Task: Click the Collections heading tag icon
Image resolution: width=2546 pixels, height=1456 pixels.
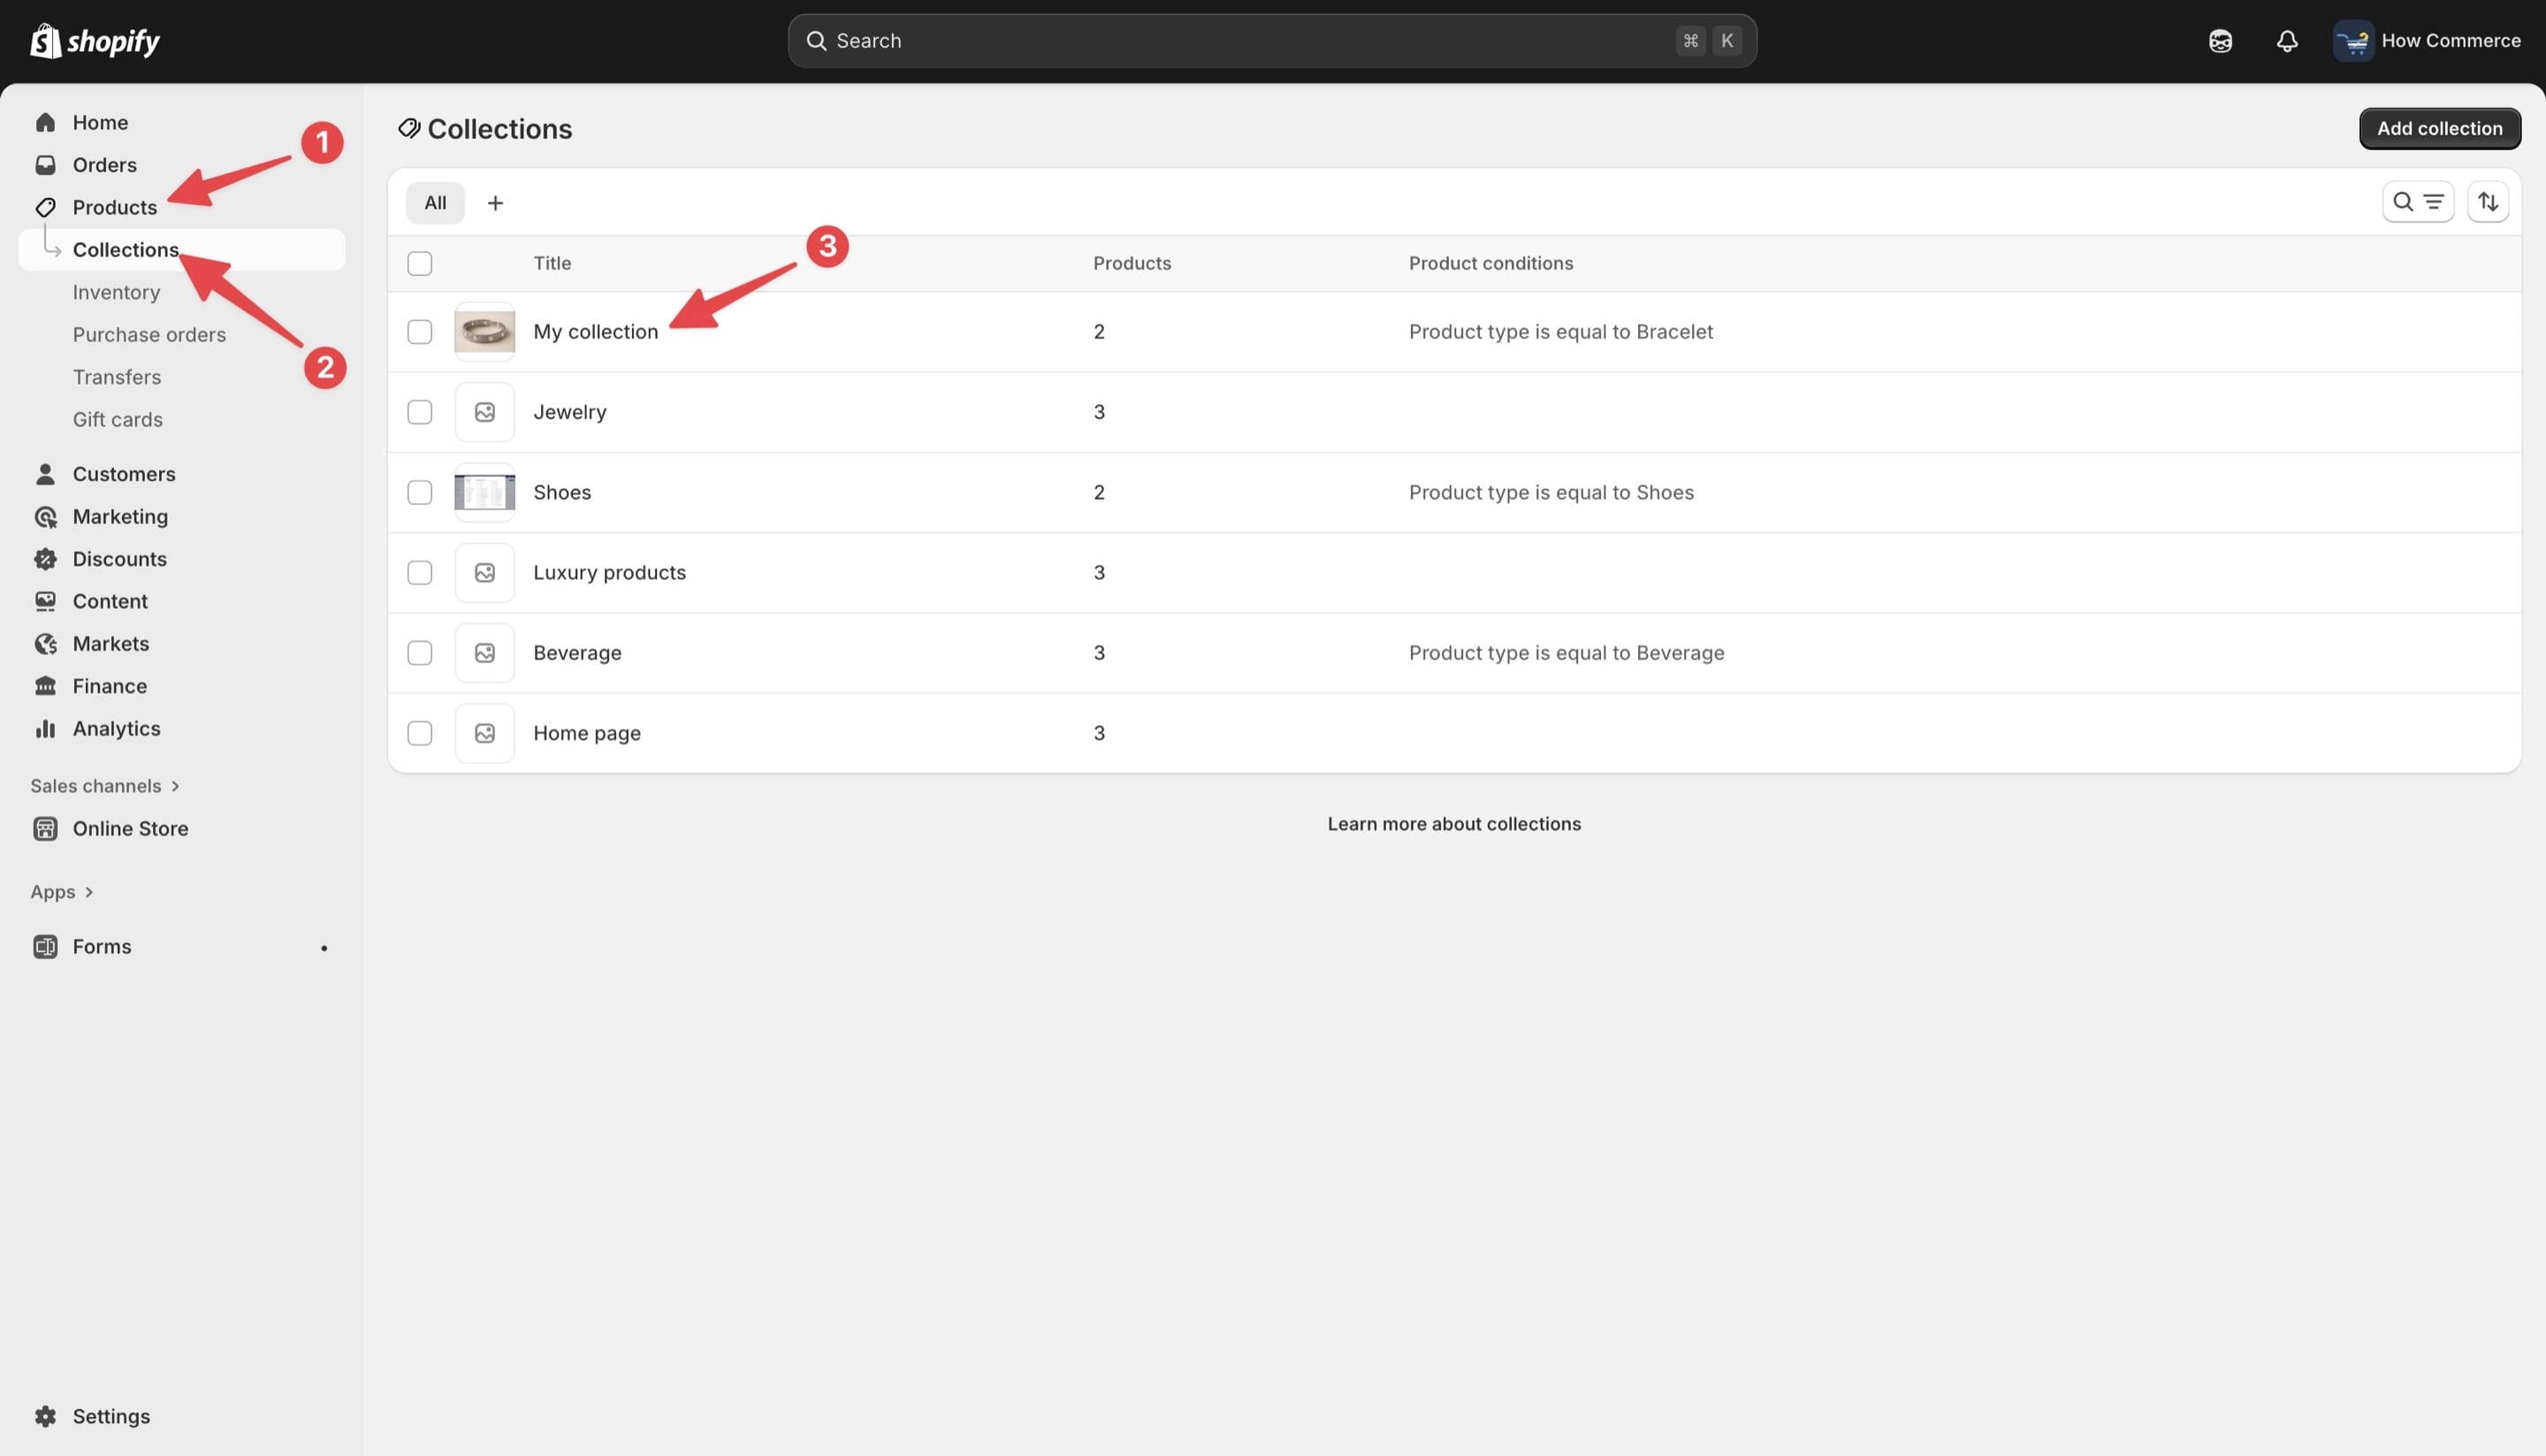Action: (408, 128)
